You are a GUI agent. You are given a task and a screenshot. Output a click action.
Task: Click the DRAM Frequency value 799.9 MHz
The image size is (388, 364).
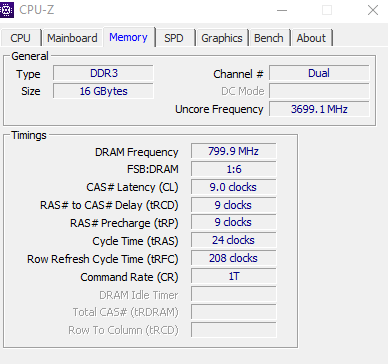click(x=234, y=151)
